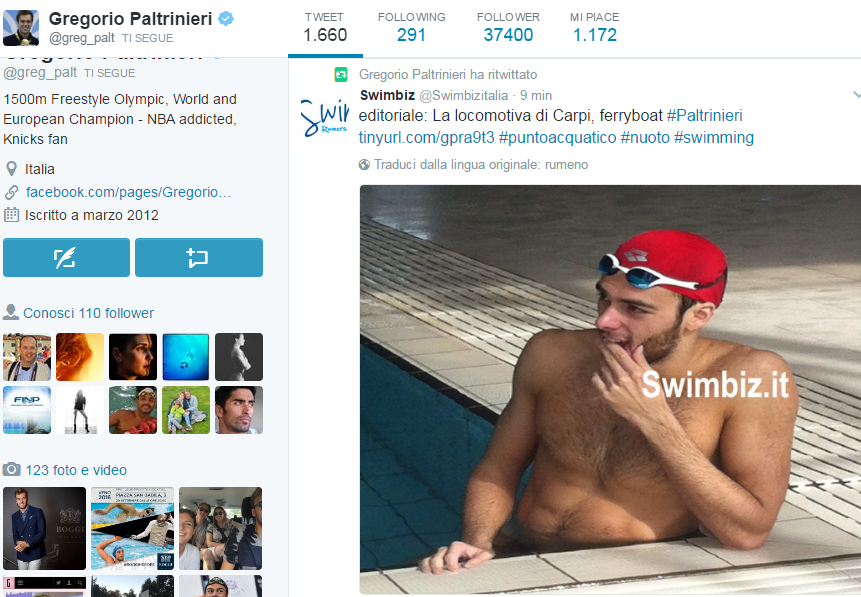Open the FOLLOWING 291 tab
The image size is (861, 597).
411,29
